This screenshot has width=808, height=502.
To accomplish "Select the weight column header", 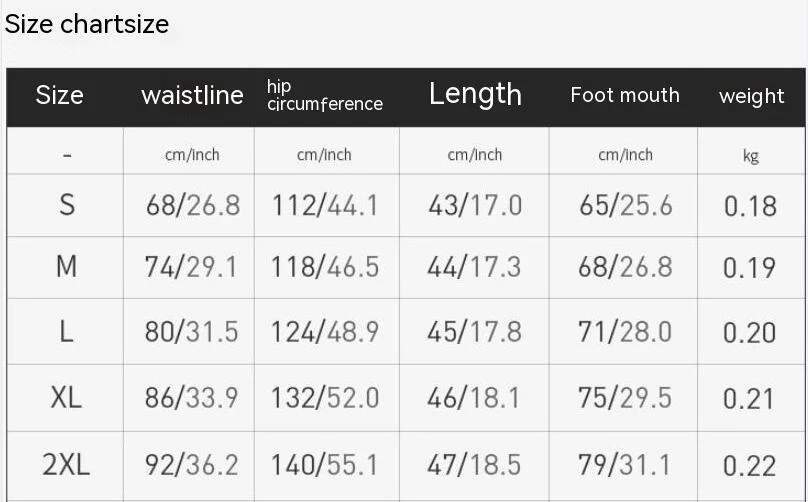I will point(752,96).
